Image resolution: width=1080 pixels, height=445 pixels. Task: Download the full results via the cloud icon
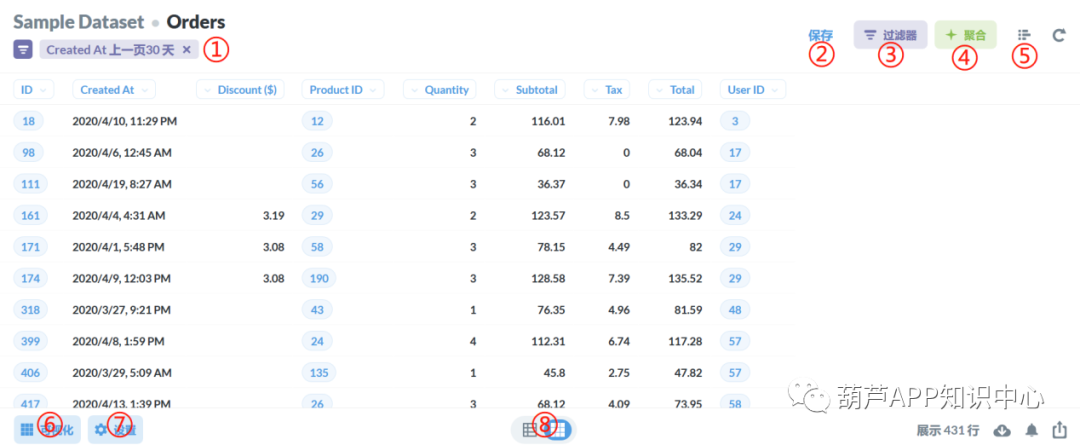1003,431
